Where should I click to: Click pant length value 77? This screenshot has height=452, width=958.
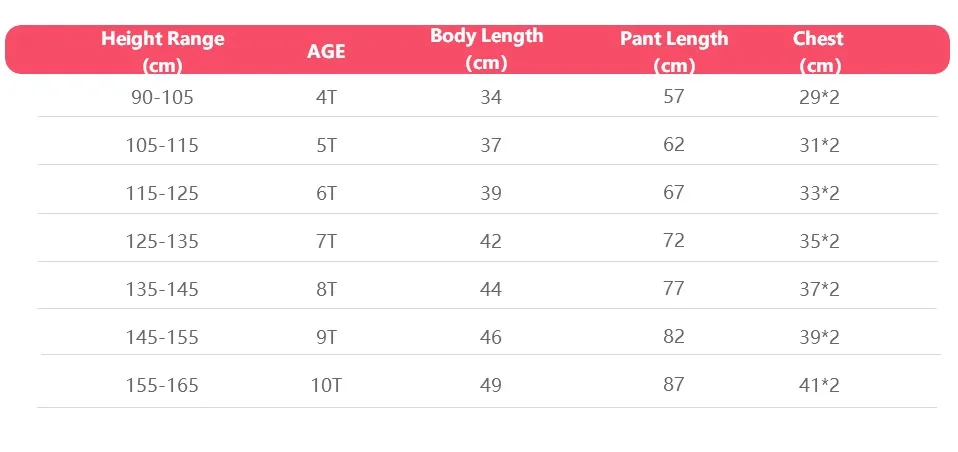tap(674, 288)
